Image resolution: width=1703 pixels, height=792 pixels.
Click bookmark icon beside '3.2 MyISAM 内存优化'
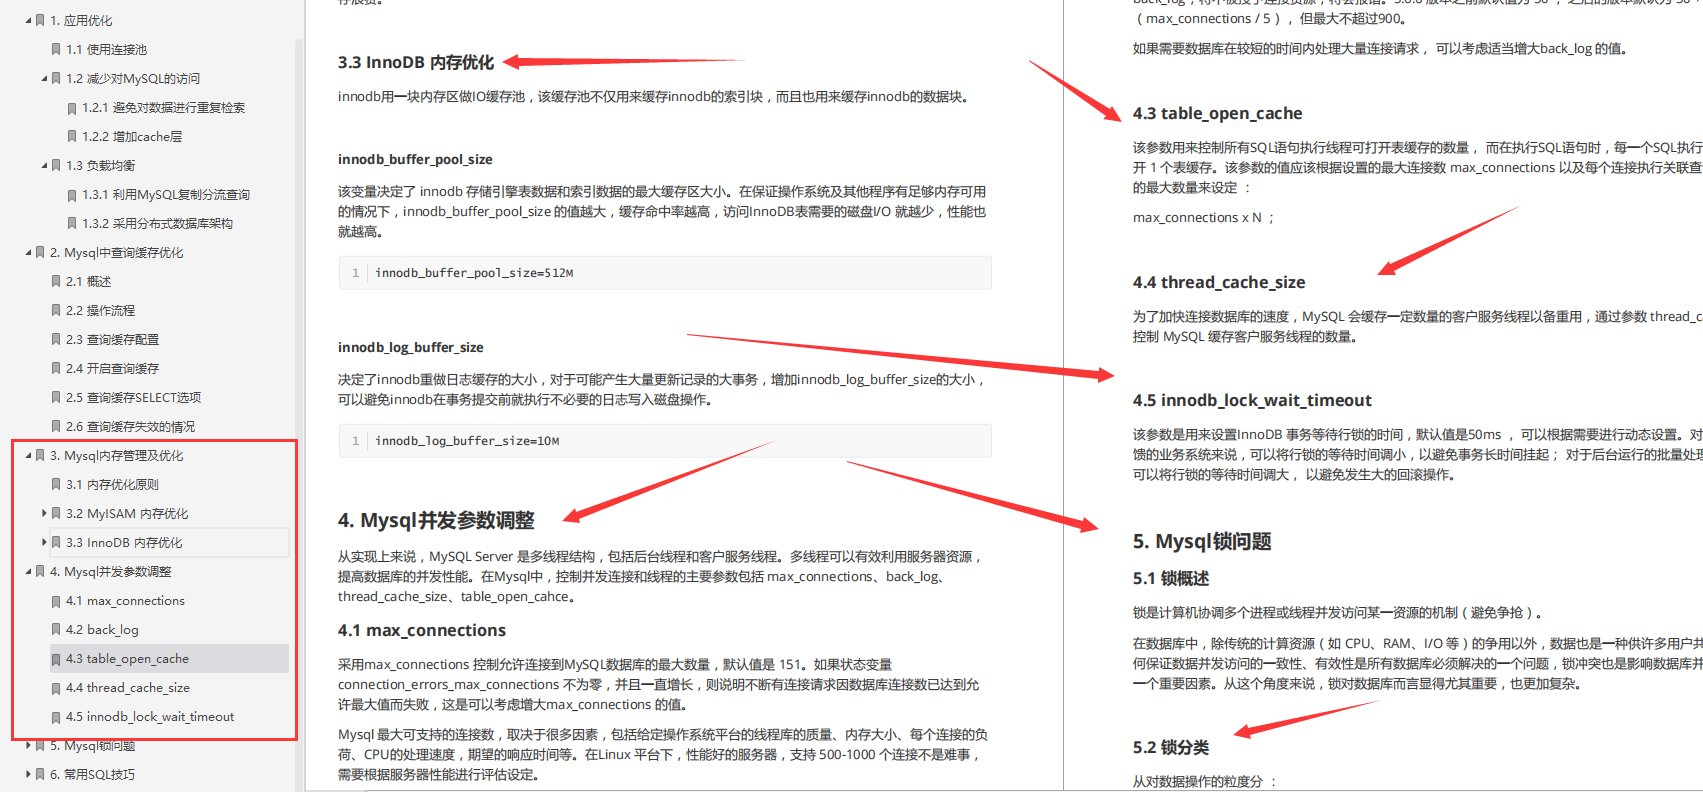coord(56,513)
